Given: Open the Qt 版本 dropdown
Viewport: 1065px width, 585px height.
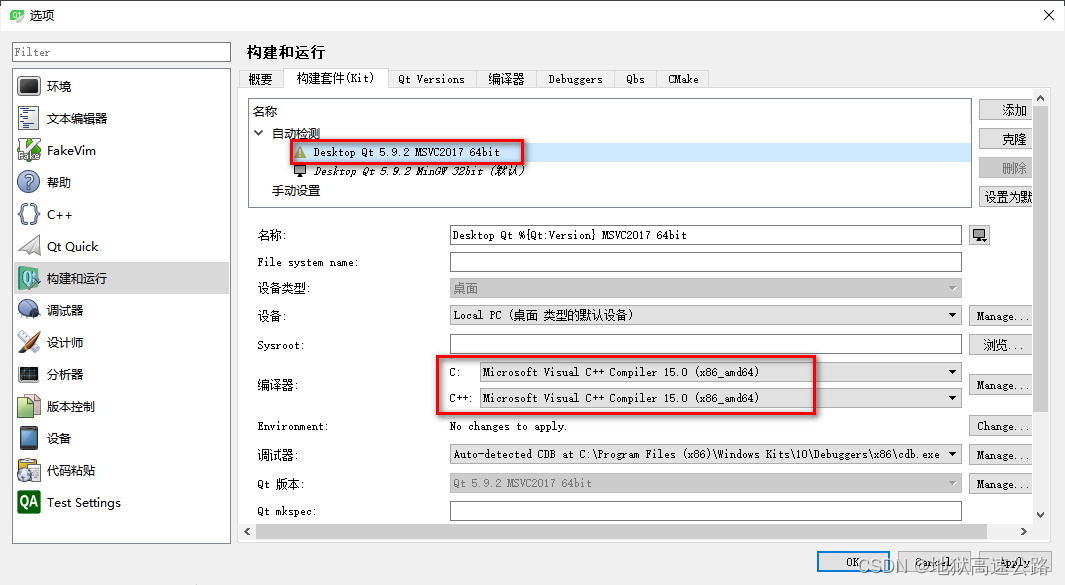Looking at the screenshot, I should pyautogui.click(x=706, y=483).
